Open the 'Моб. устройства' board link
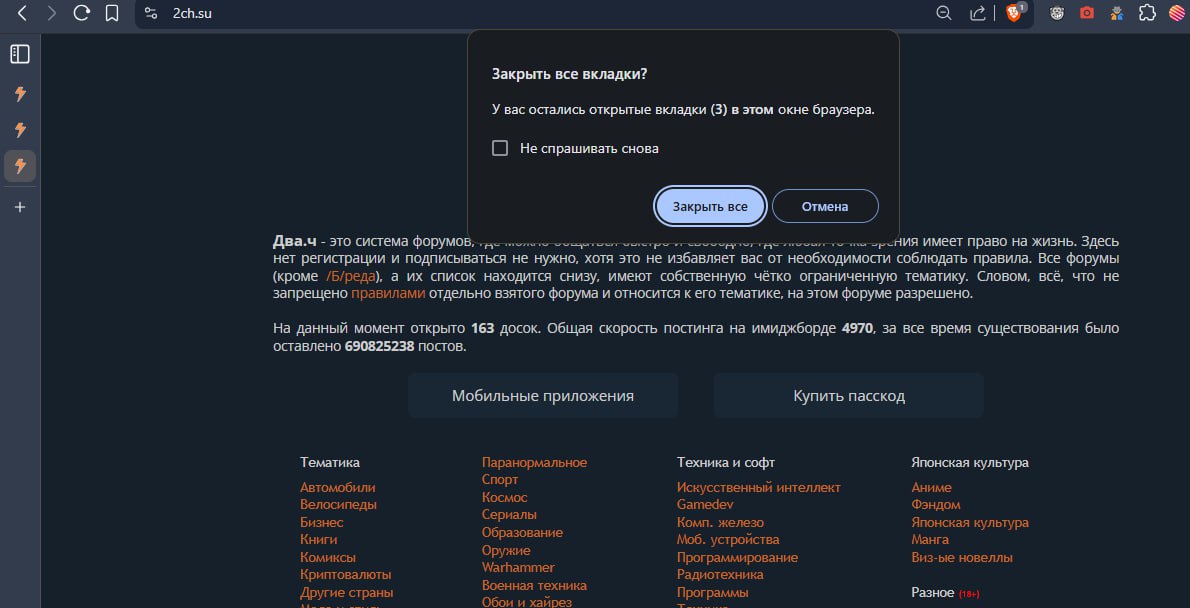Viewport: 1190px width, 608px height. pos(728,540)
